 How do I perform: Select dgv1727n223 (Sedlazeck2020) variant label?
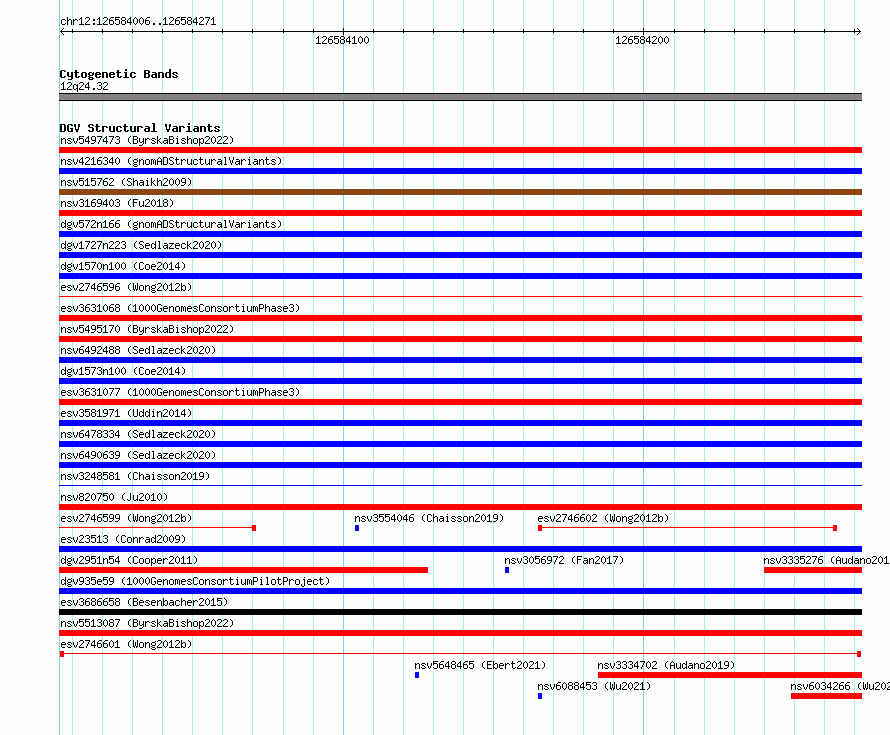pos(141,245)
